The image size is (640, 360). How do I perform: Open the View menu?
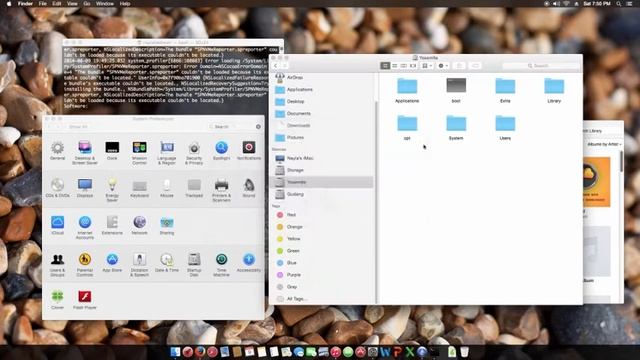72,3
